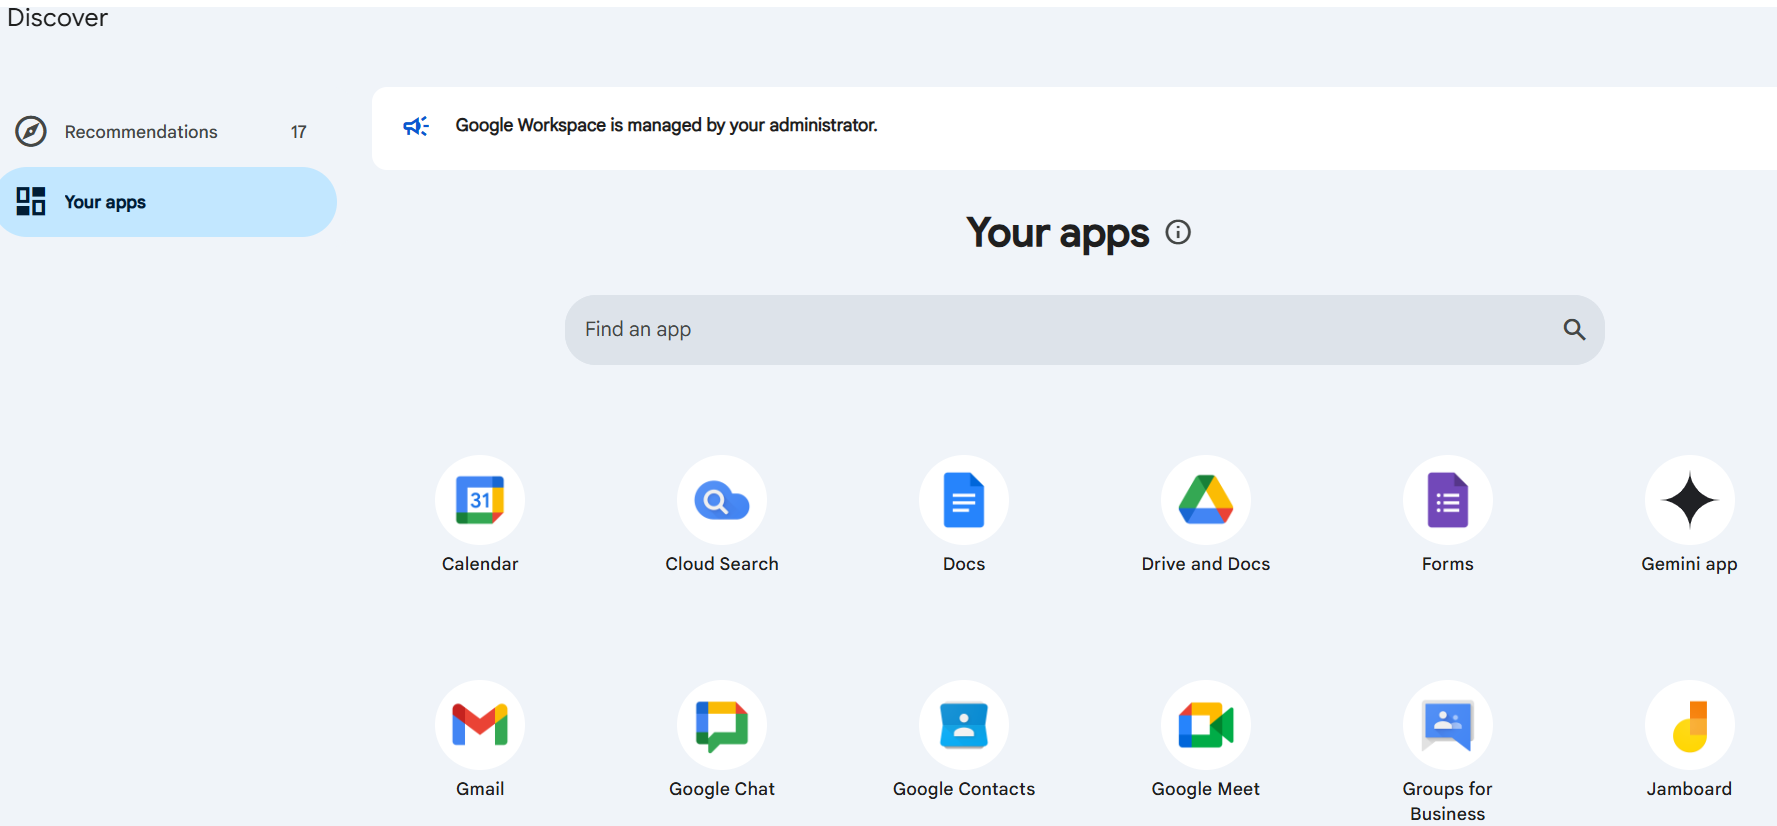Click the Google Contacts label
The height and width of the screenshot is (826, 1777).
coord(964,789)
